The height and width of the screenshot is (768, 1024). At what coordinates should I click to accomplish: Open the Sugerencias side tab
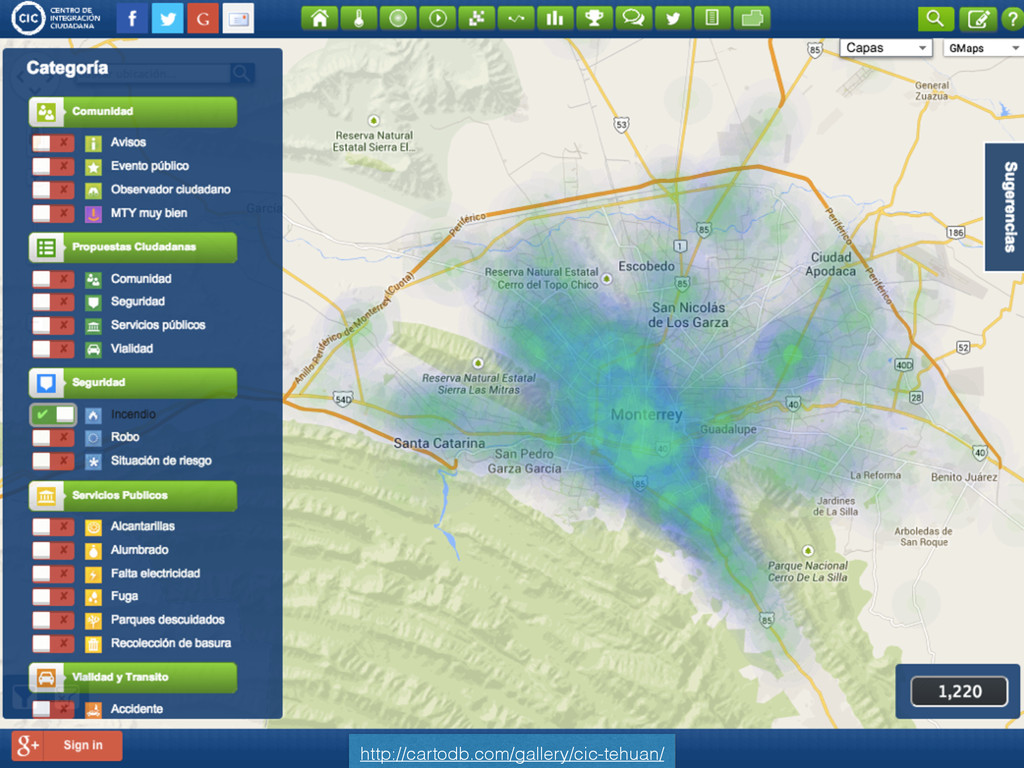pos(1006,206)
